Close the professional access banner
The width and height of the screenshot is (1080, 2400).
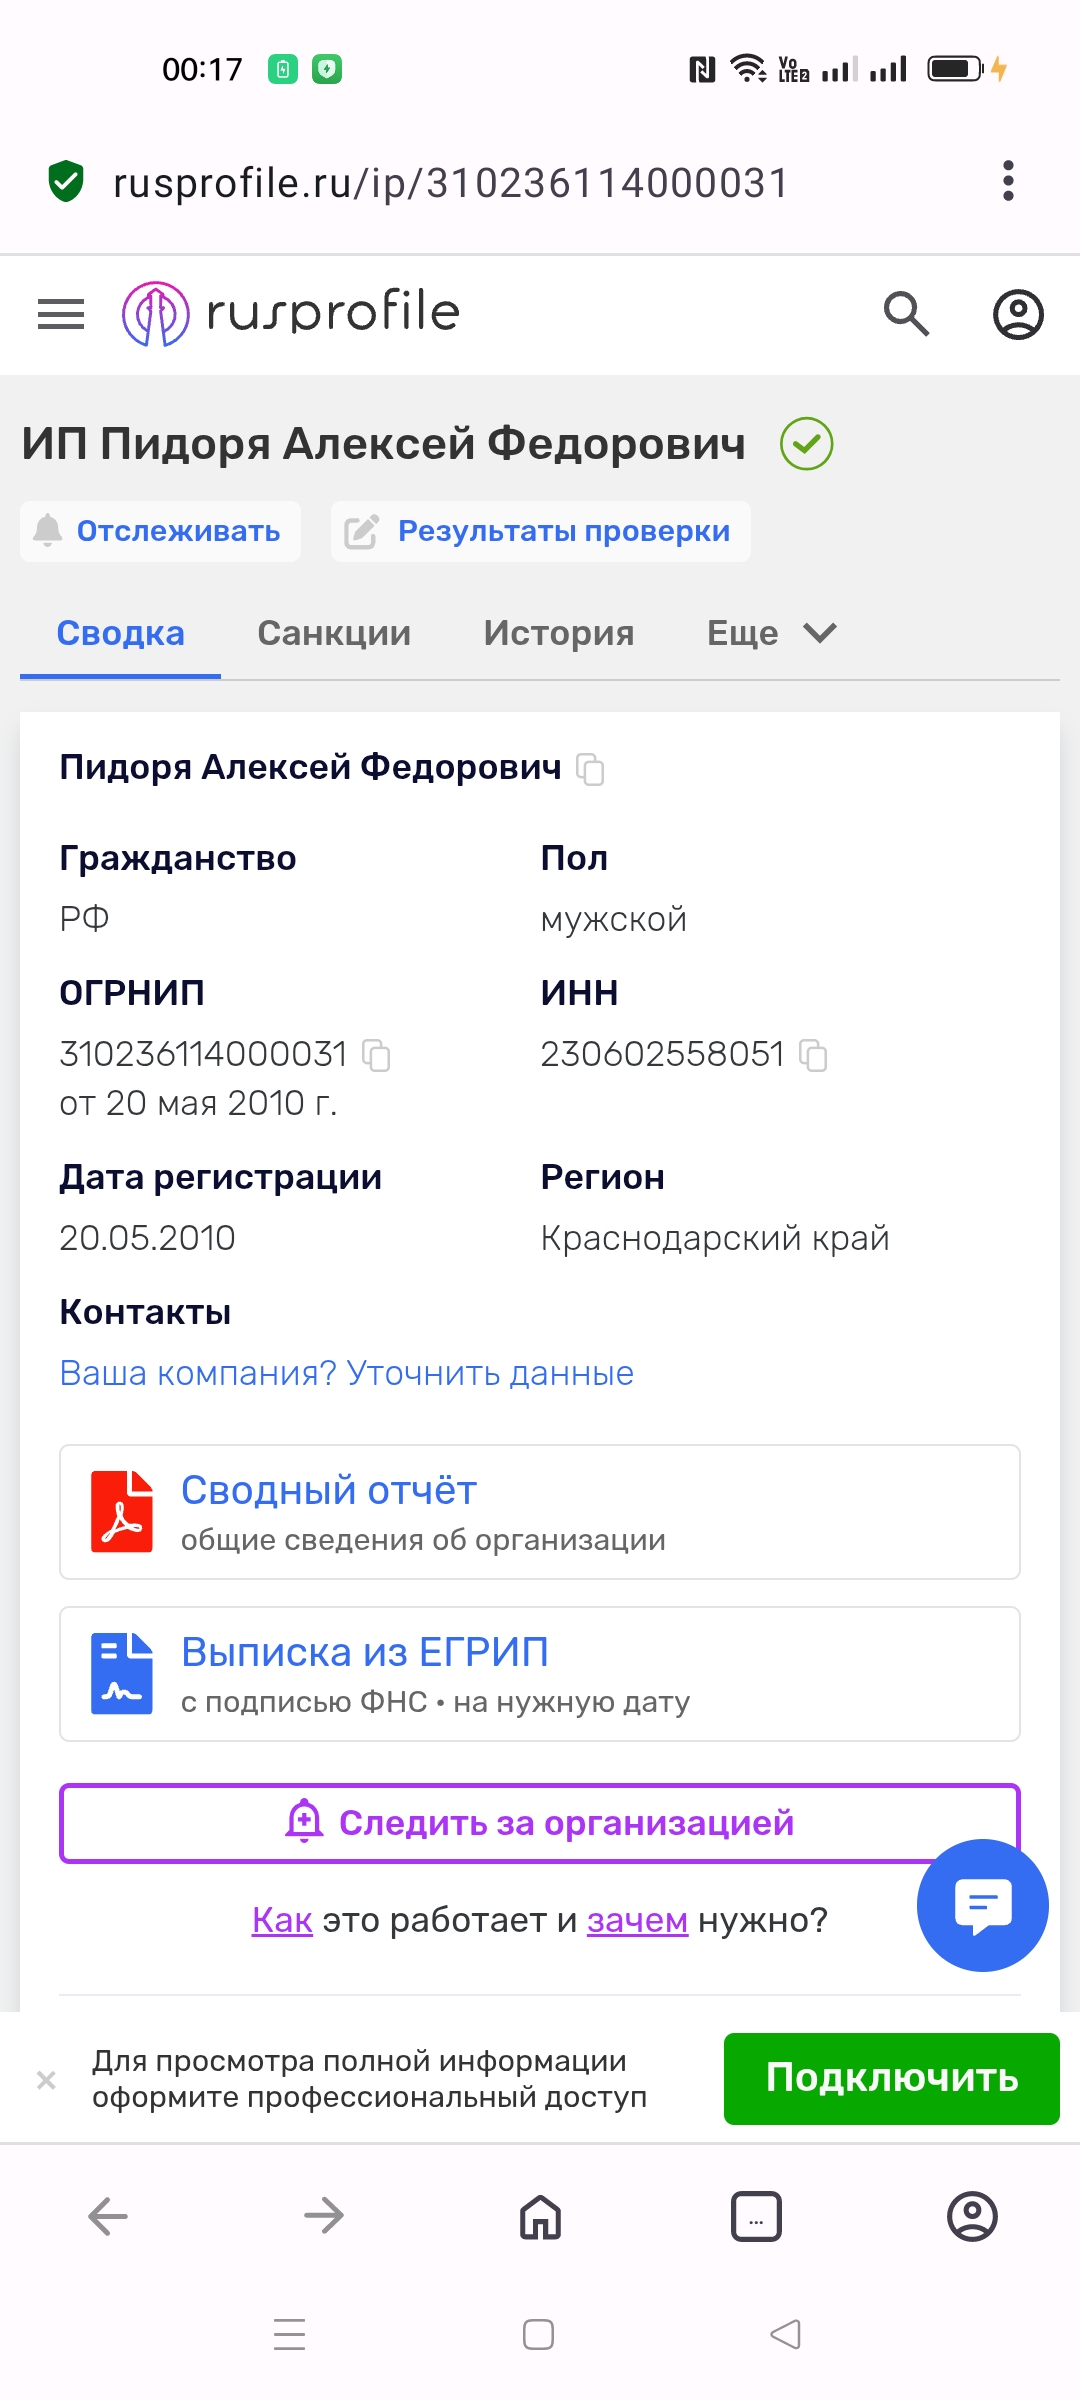pos(46,2080)
